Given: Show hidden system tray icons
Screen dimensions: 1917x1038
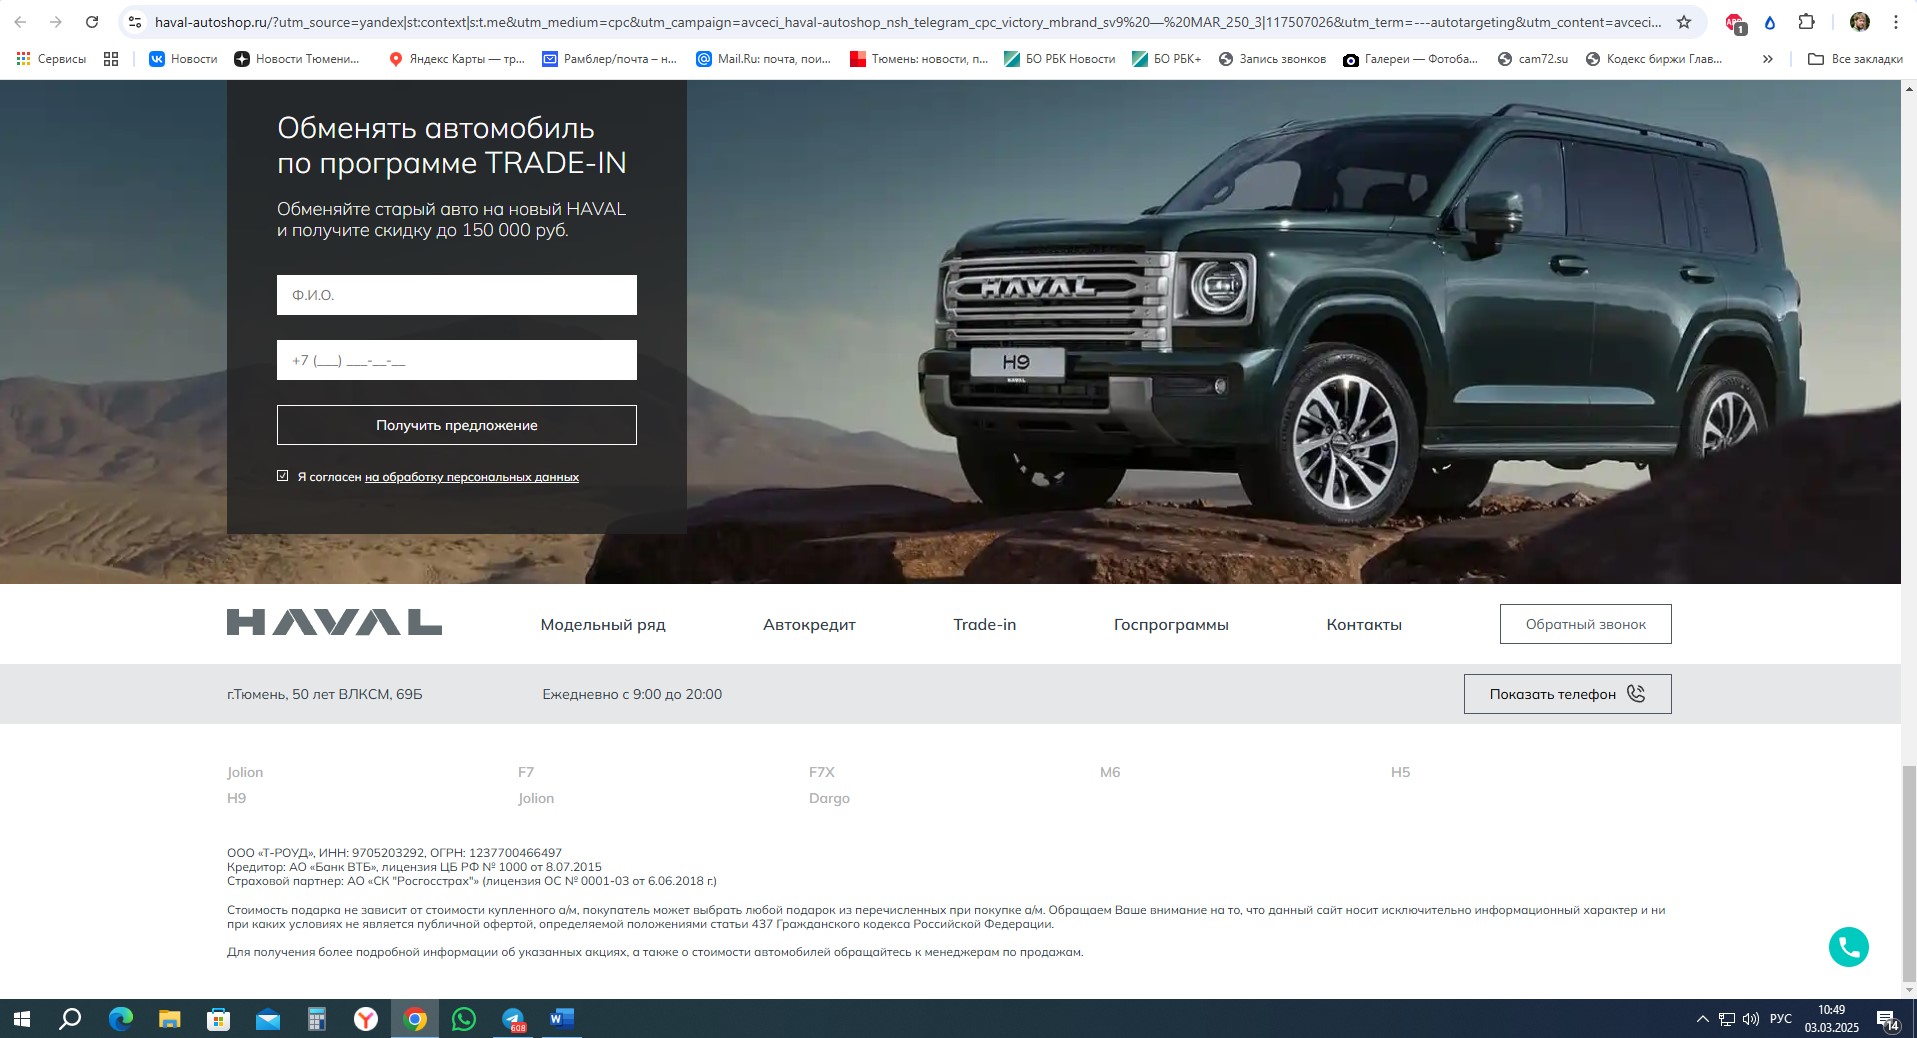Looking at the screenshot, I should tap(1702, 1019).
